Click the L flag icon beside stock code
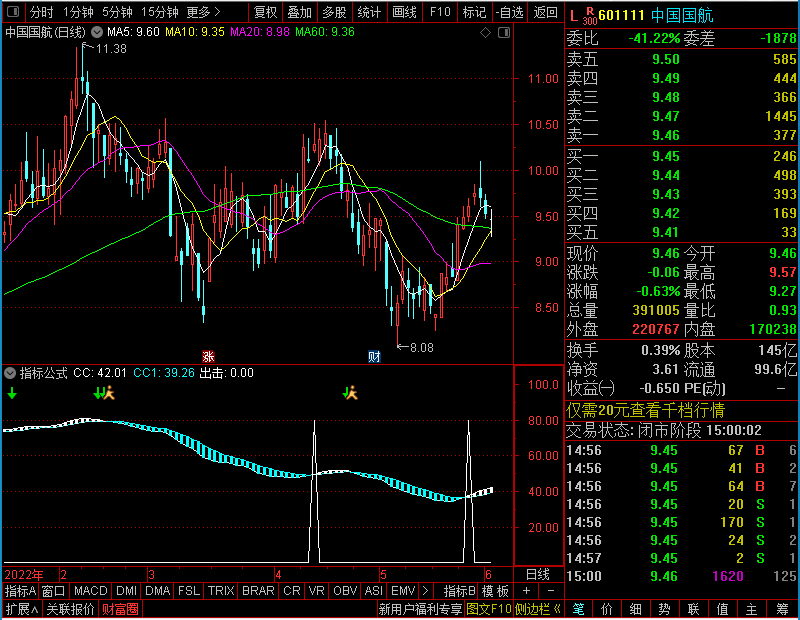The width and height of the screenshot is (800, 620). (x=574, y=16)
